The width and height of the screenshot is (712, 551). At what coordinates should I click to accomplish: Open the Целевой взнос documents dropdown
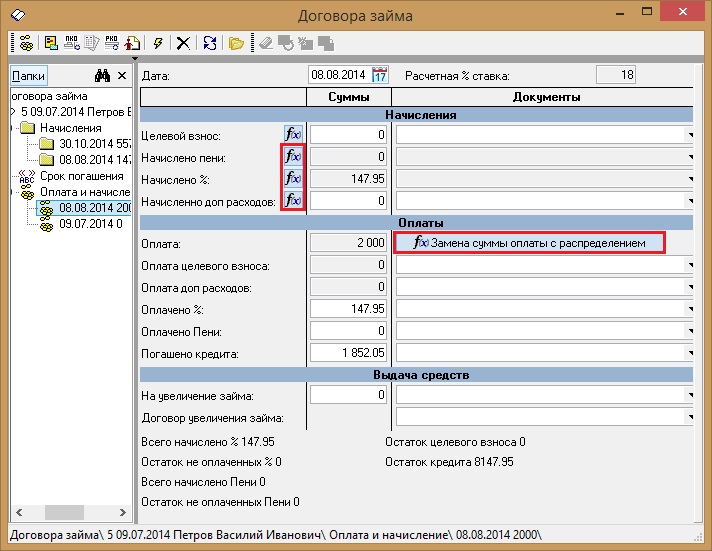click(x=690, y=135)
